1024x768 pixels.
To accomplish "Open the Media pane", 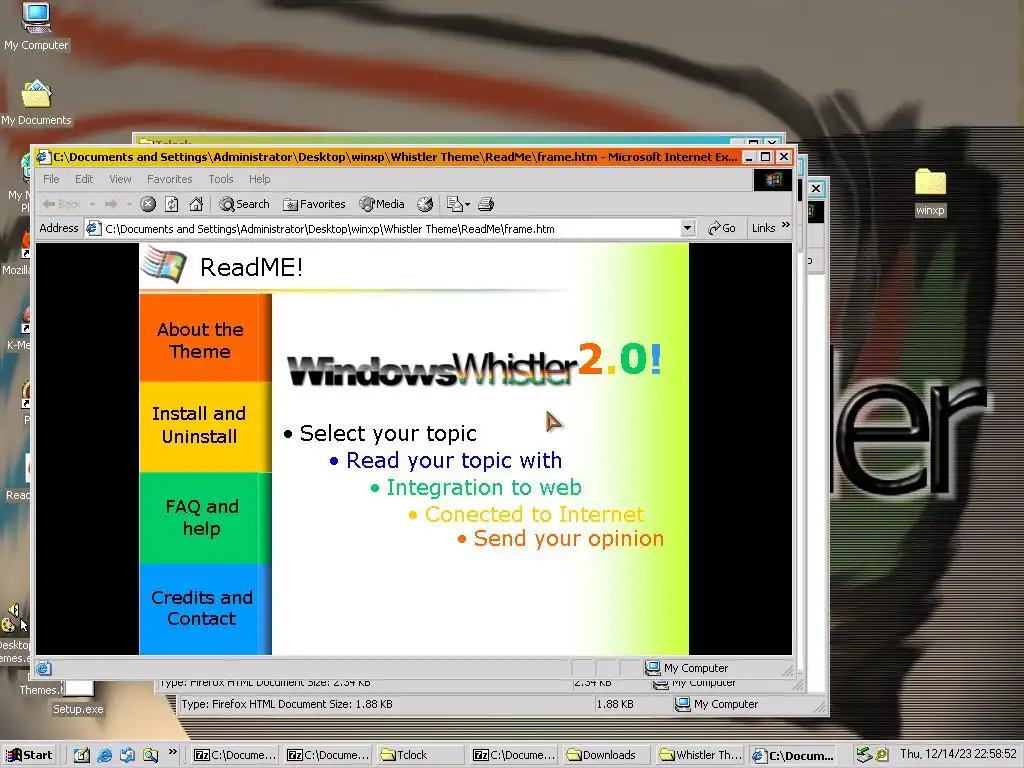I will click(382, 204).
